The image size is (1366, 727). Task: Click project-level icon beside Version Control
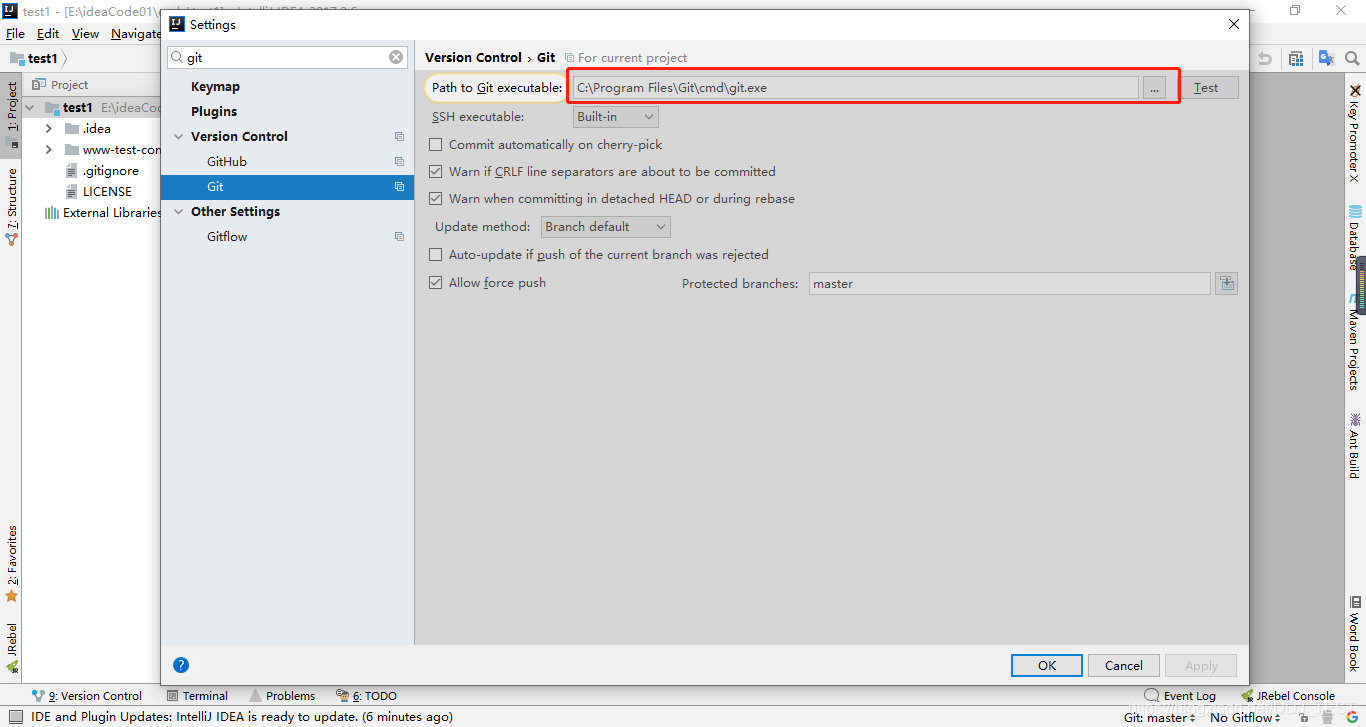click(399, 137)
